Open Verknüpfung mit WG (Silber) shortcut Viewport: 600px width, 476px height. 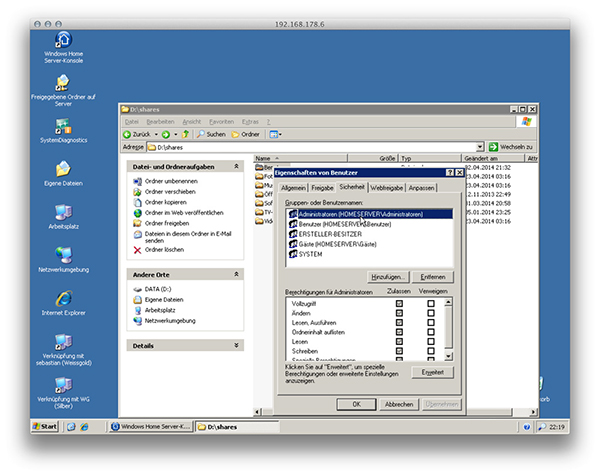(64, 393)
